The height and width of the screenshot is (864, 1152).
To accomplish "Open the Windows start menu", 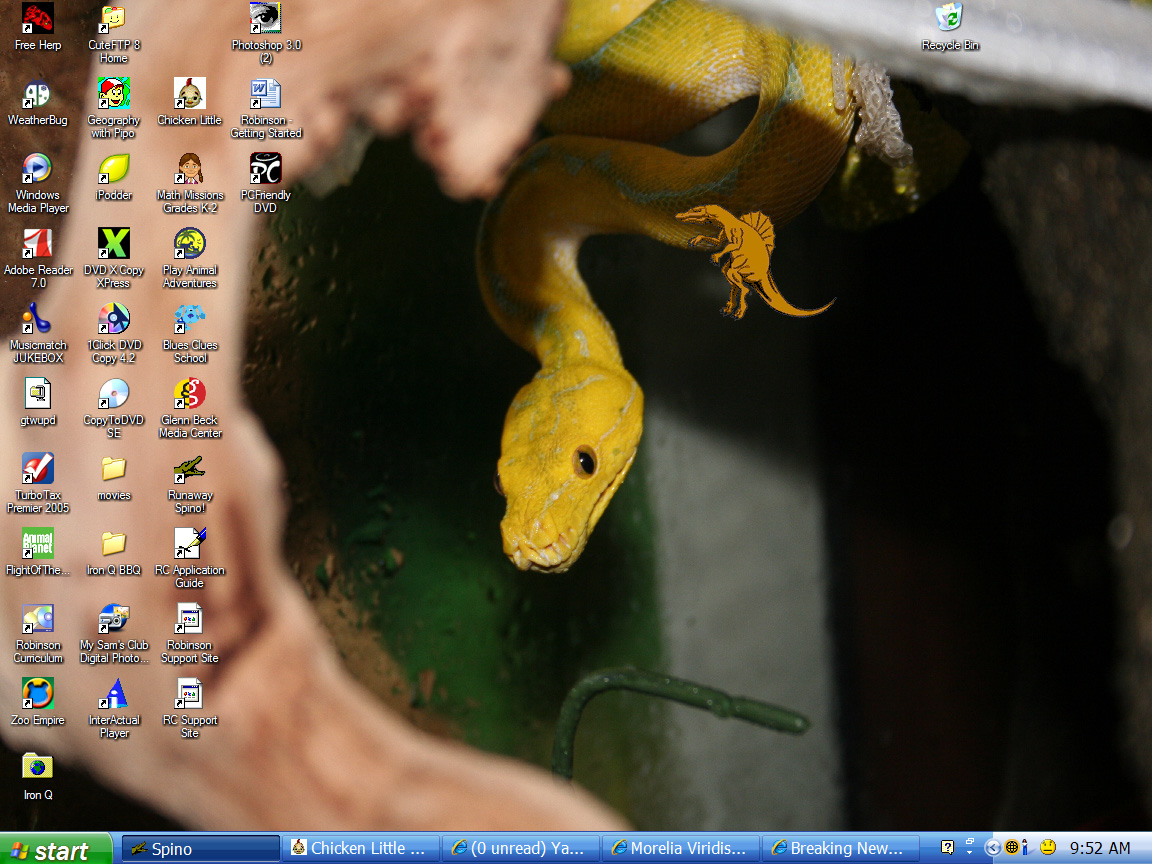I will click(55, 849).
